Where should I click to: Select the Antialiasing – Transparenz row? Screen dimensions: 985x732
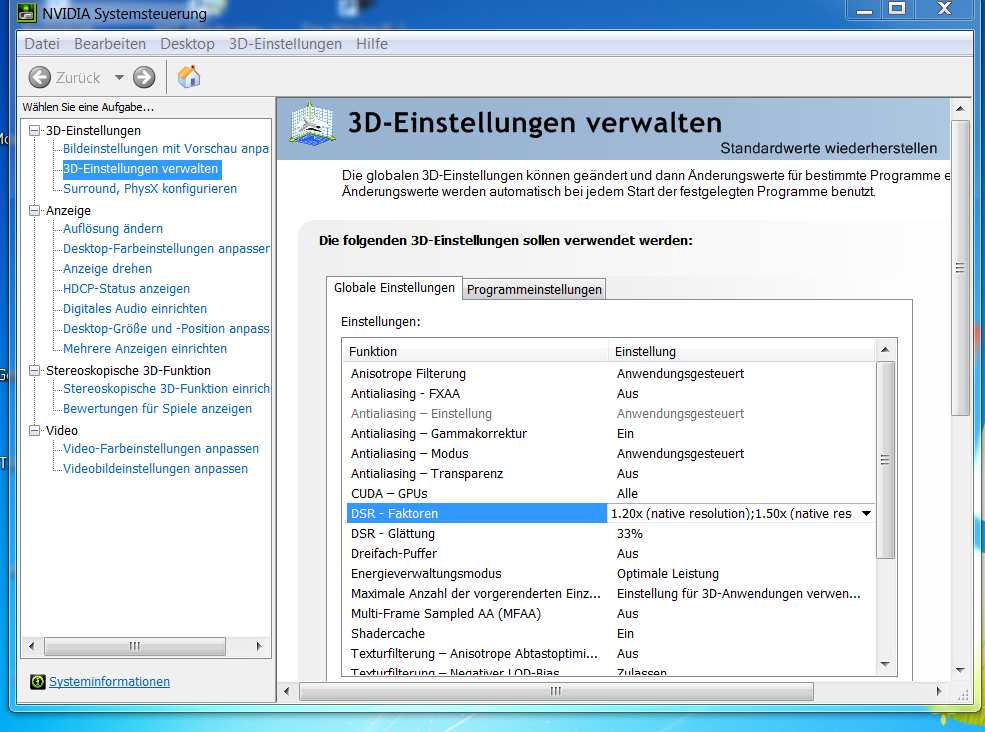click(610, 474)
